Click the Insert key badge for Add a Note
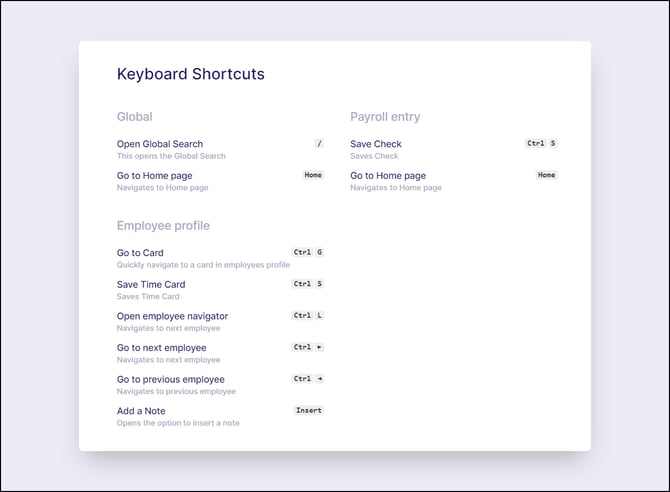This screenshot has width=670, height=492. click(x=309, y=410)
